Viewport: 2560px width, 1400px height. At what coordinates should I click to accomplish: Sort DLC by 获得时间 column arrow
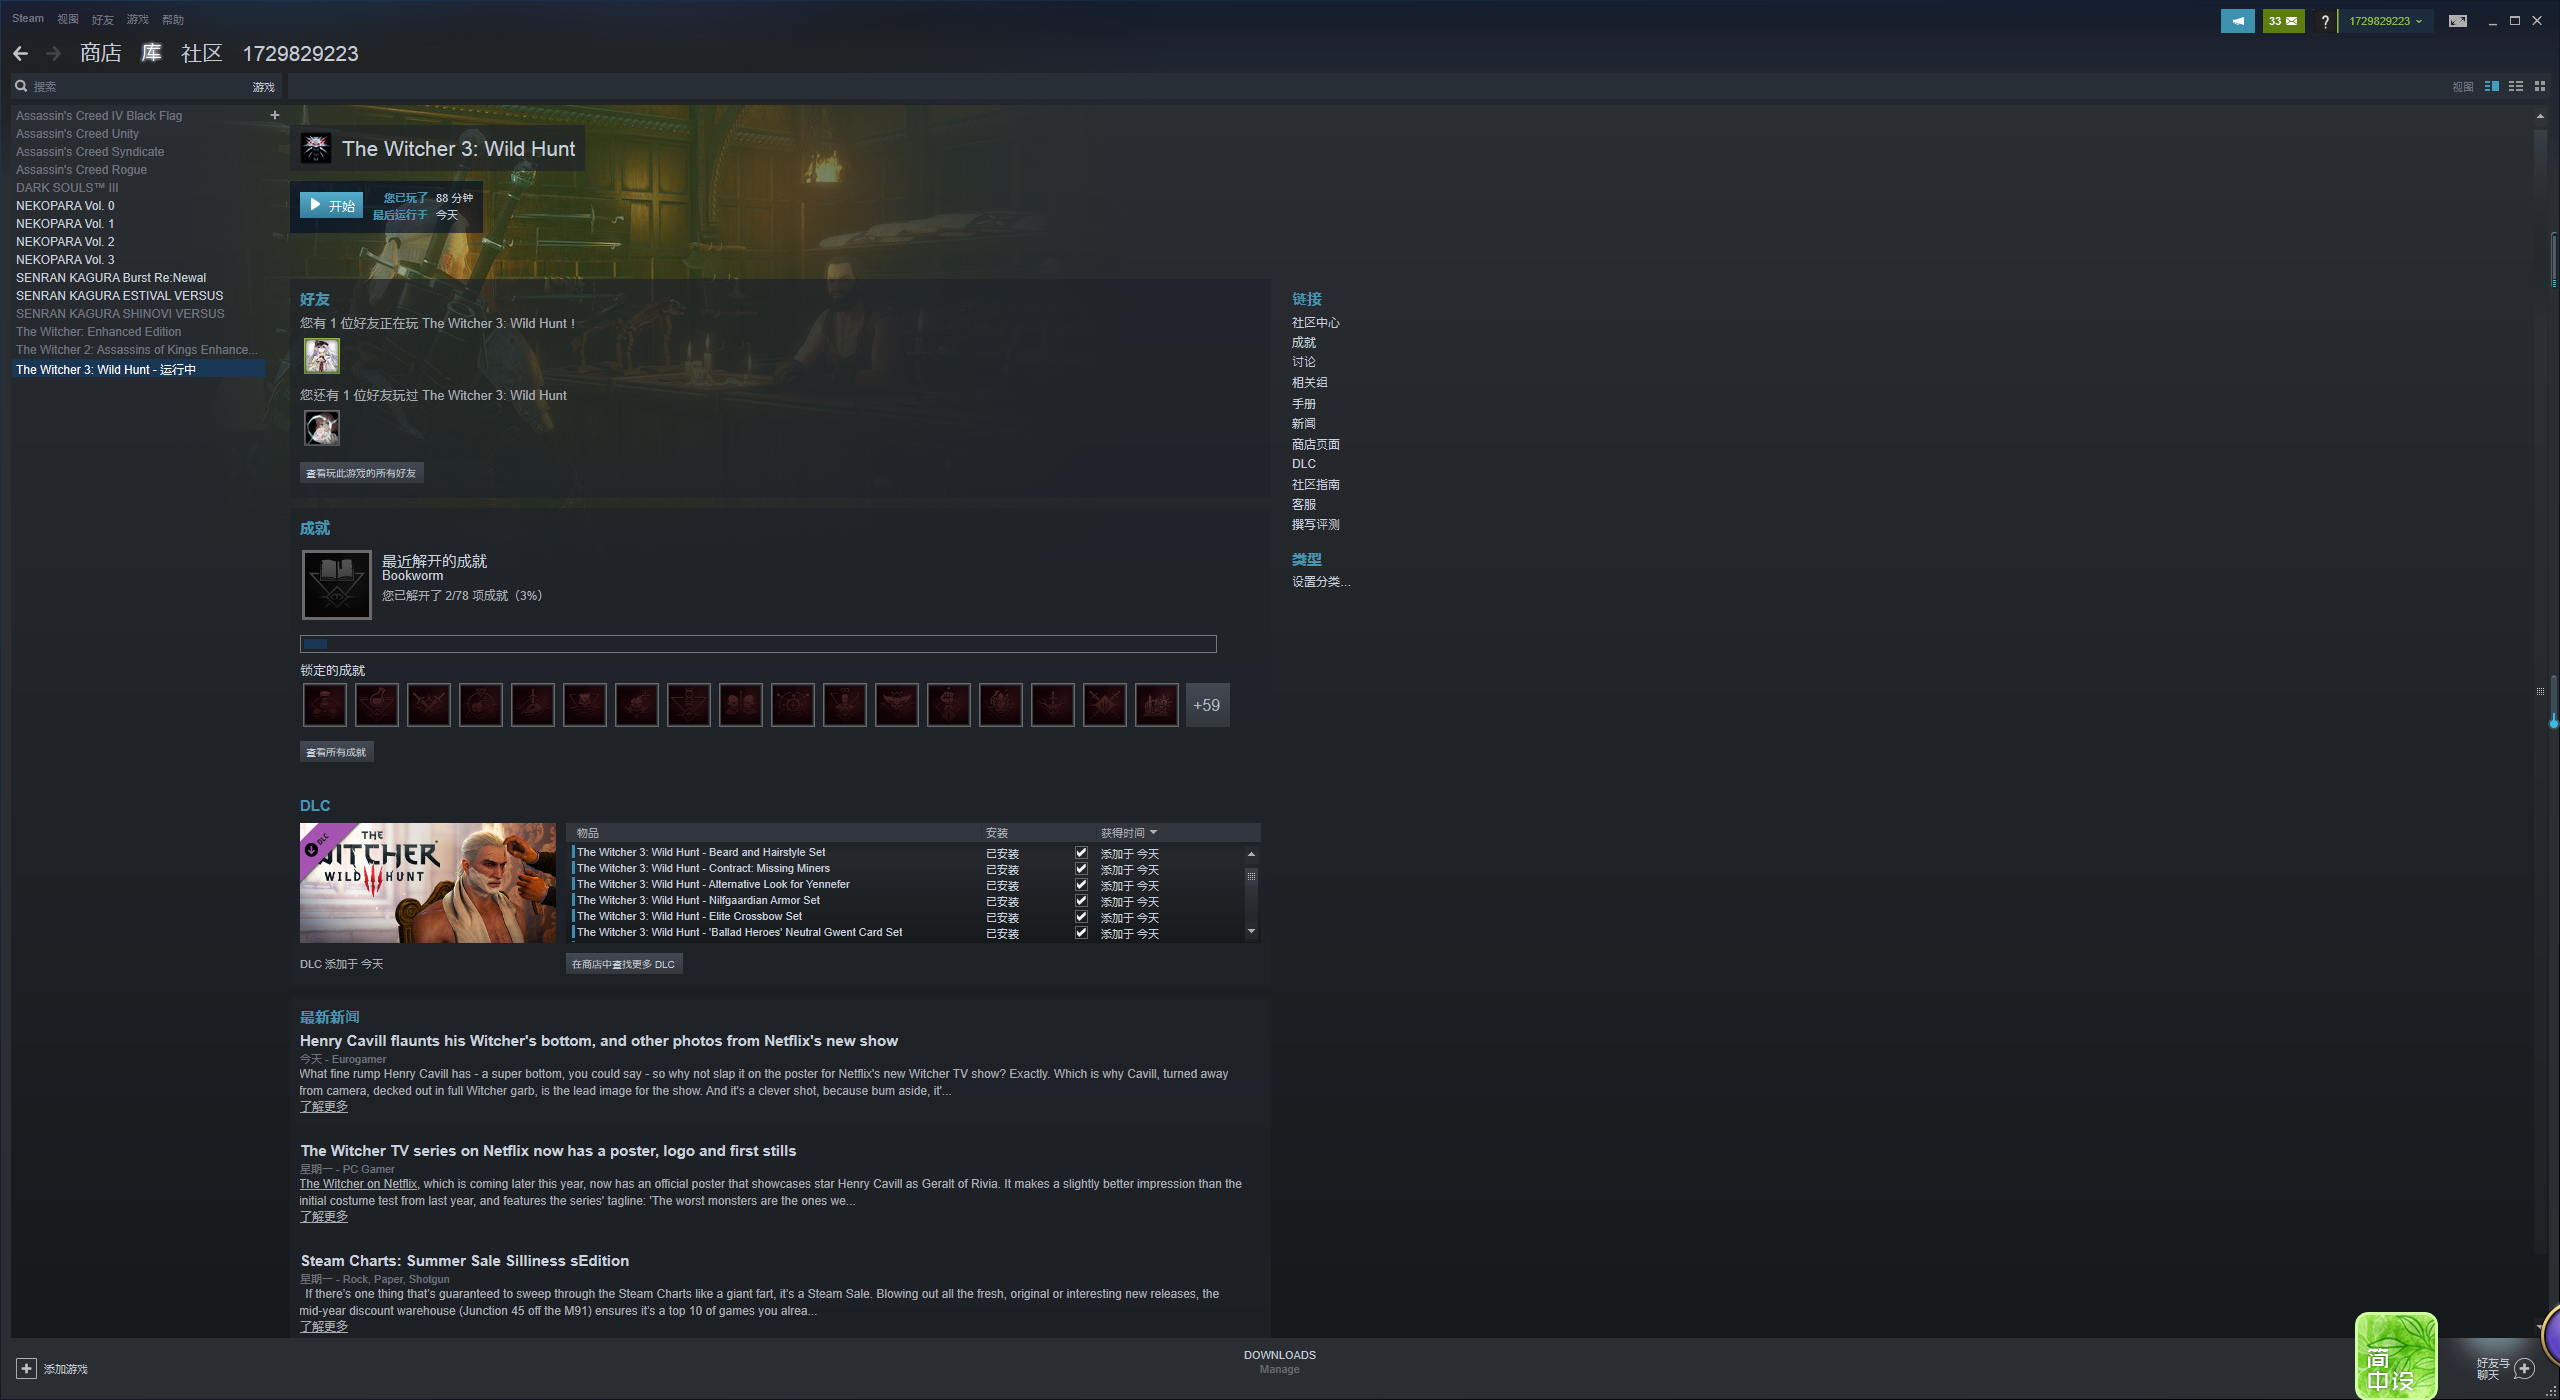1153,833
